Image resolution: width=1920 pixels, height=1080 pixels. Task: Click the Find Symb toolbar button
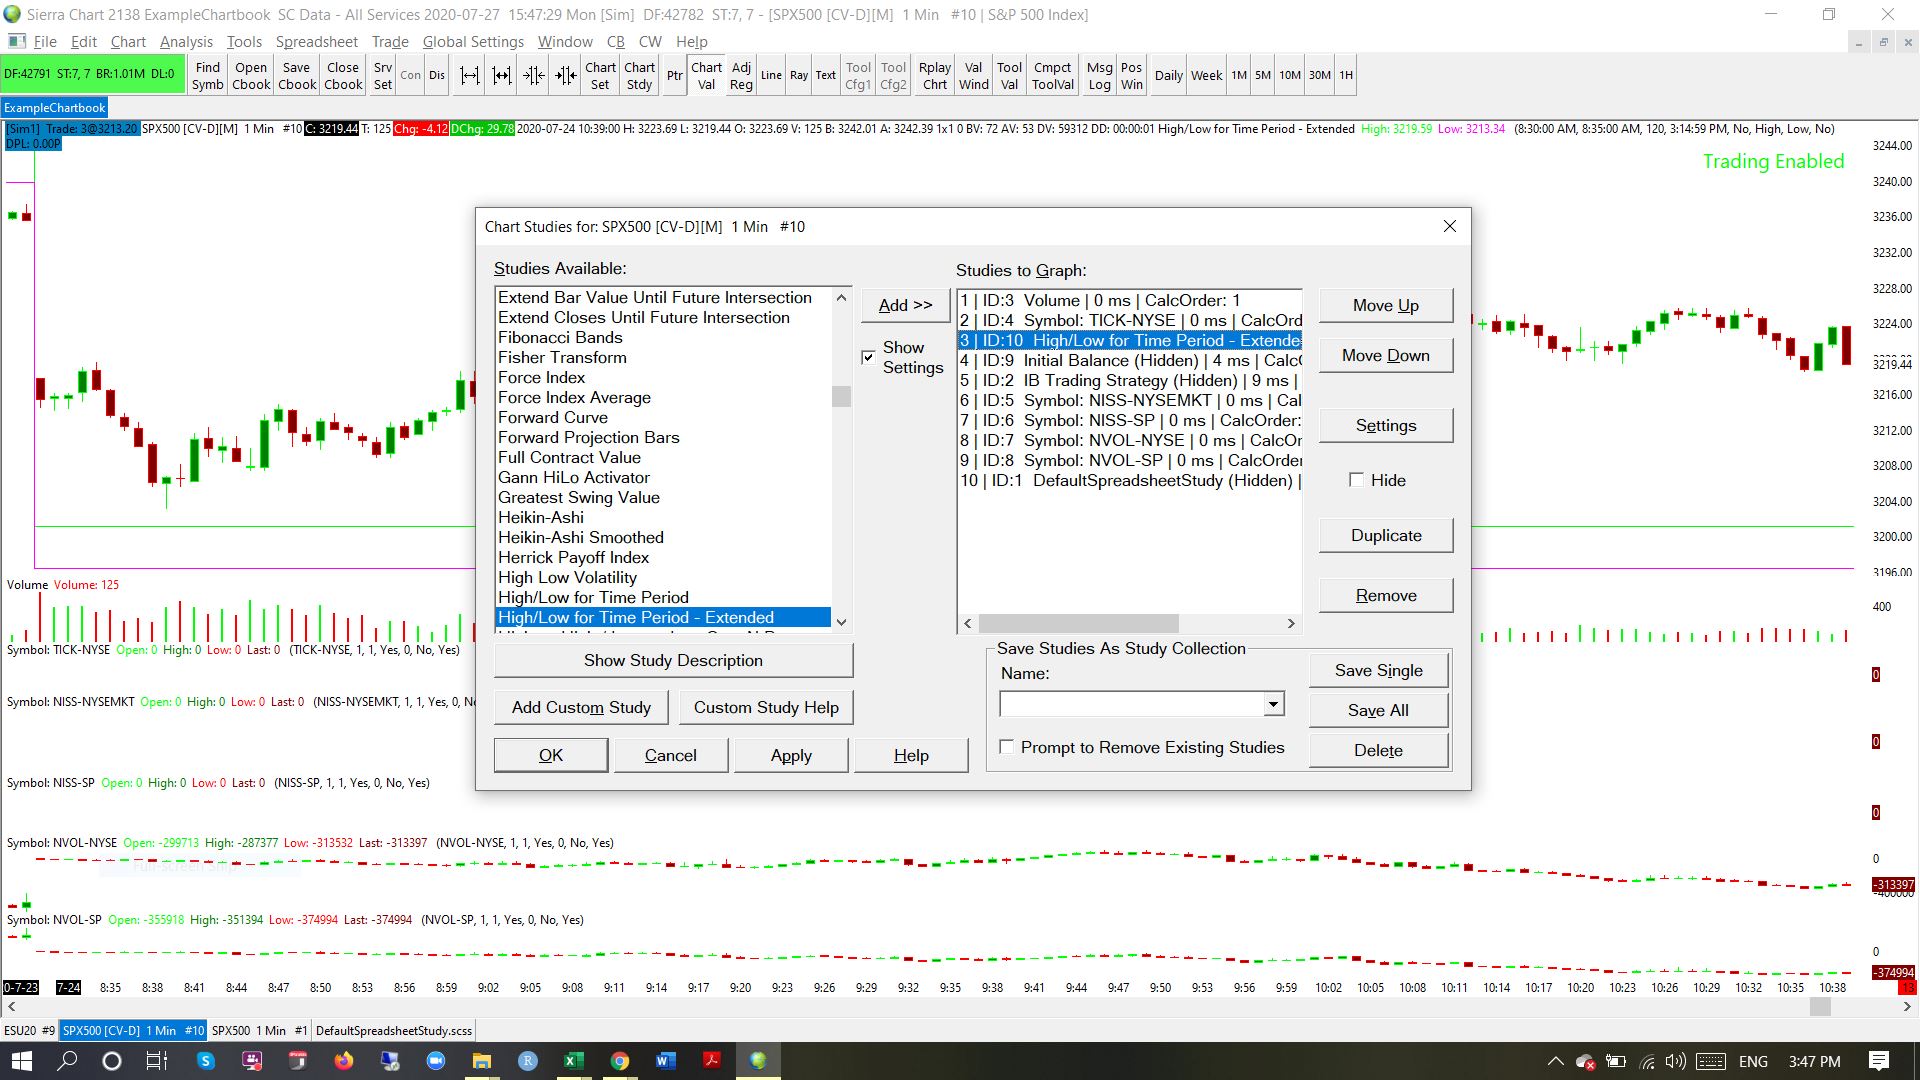point(207,76)
